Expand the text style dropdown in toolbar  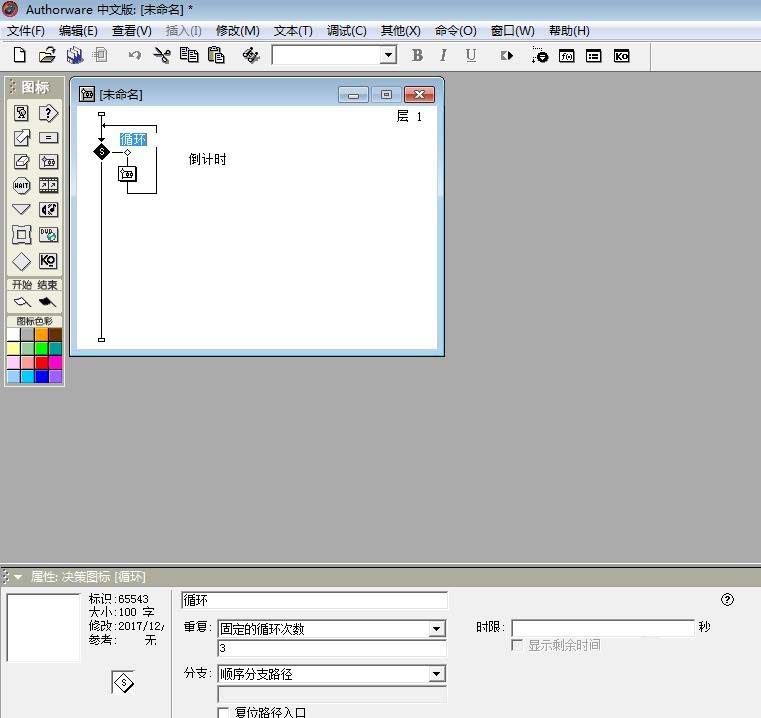[388, 55]
